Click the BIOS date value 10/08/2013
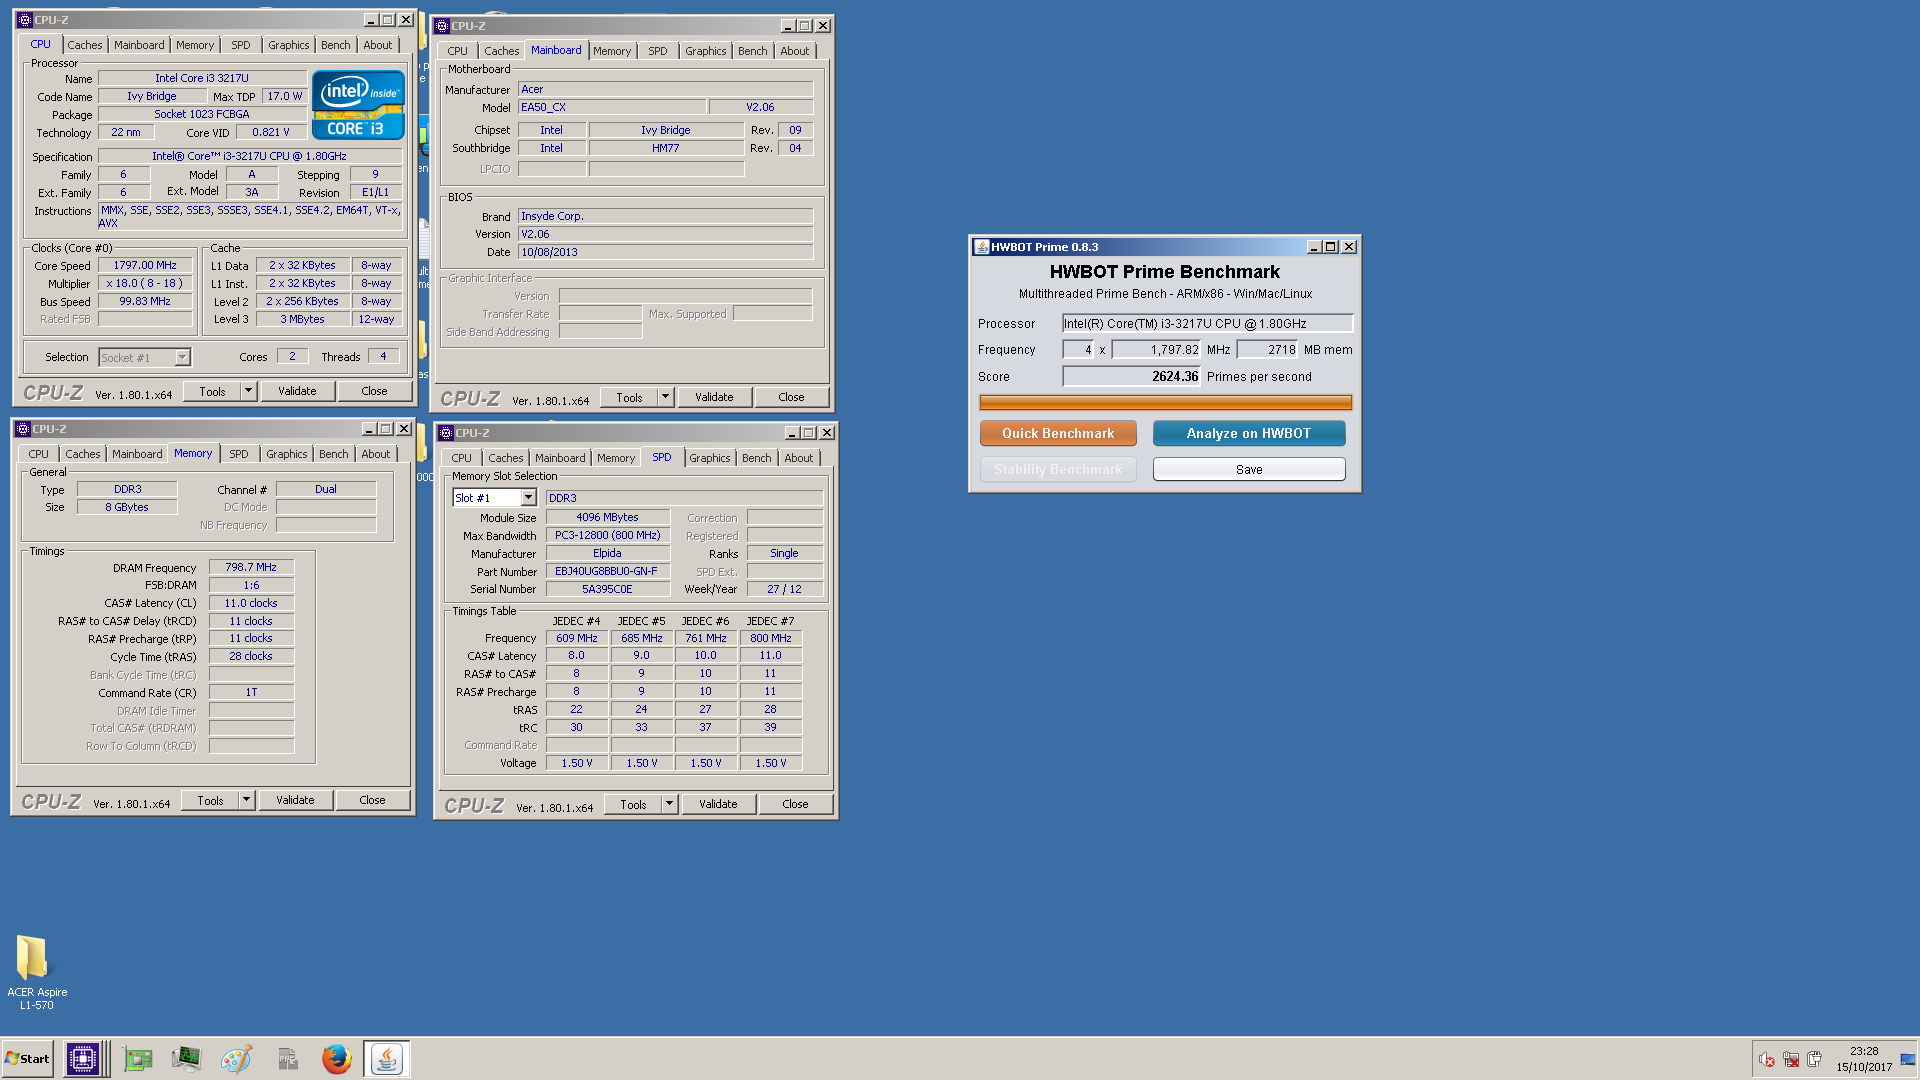Image resolution: width=1920 pixels, height=1080 pixels. click(x=665, y=252)
